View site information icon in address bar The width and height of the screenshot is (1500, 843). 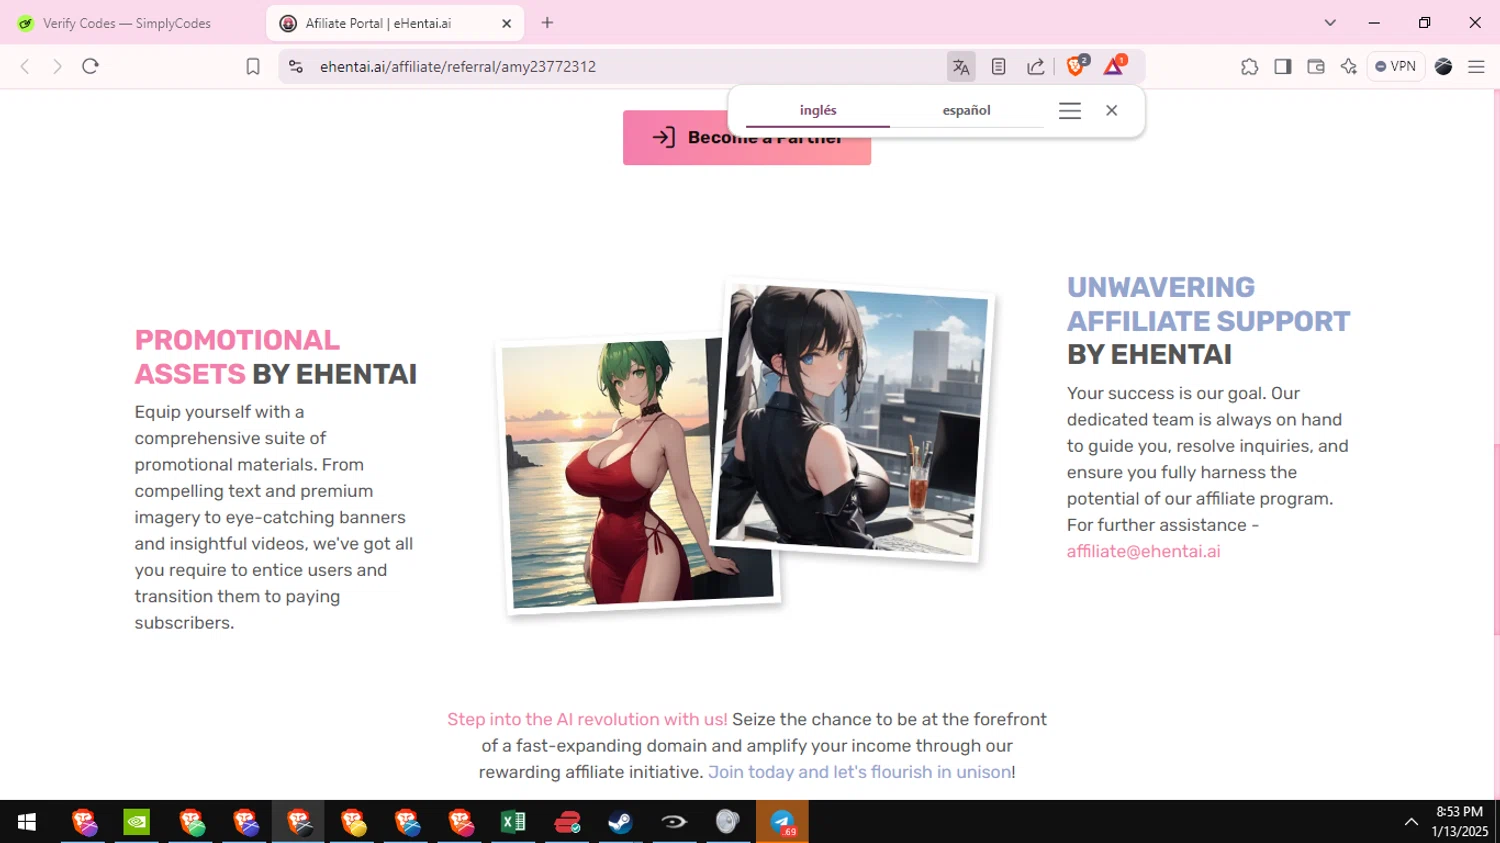296,66
